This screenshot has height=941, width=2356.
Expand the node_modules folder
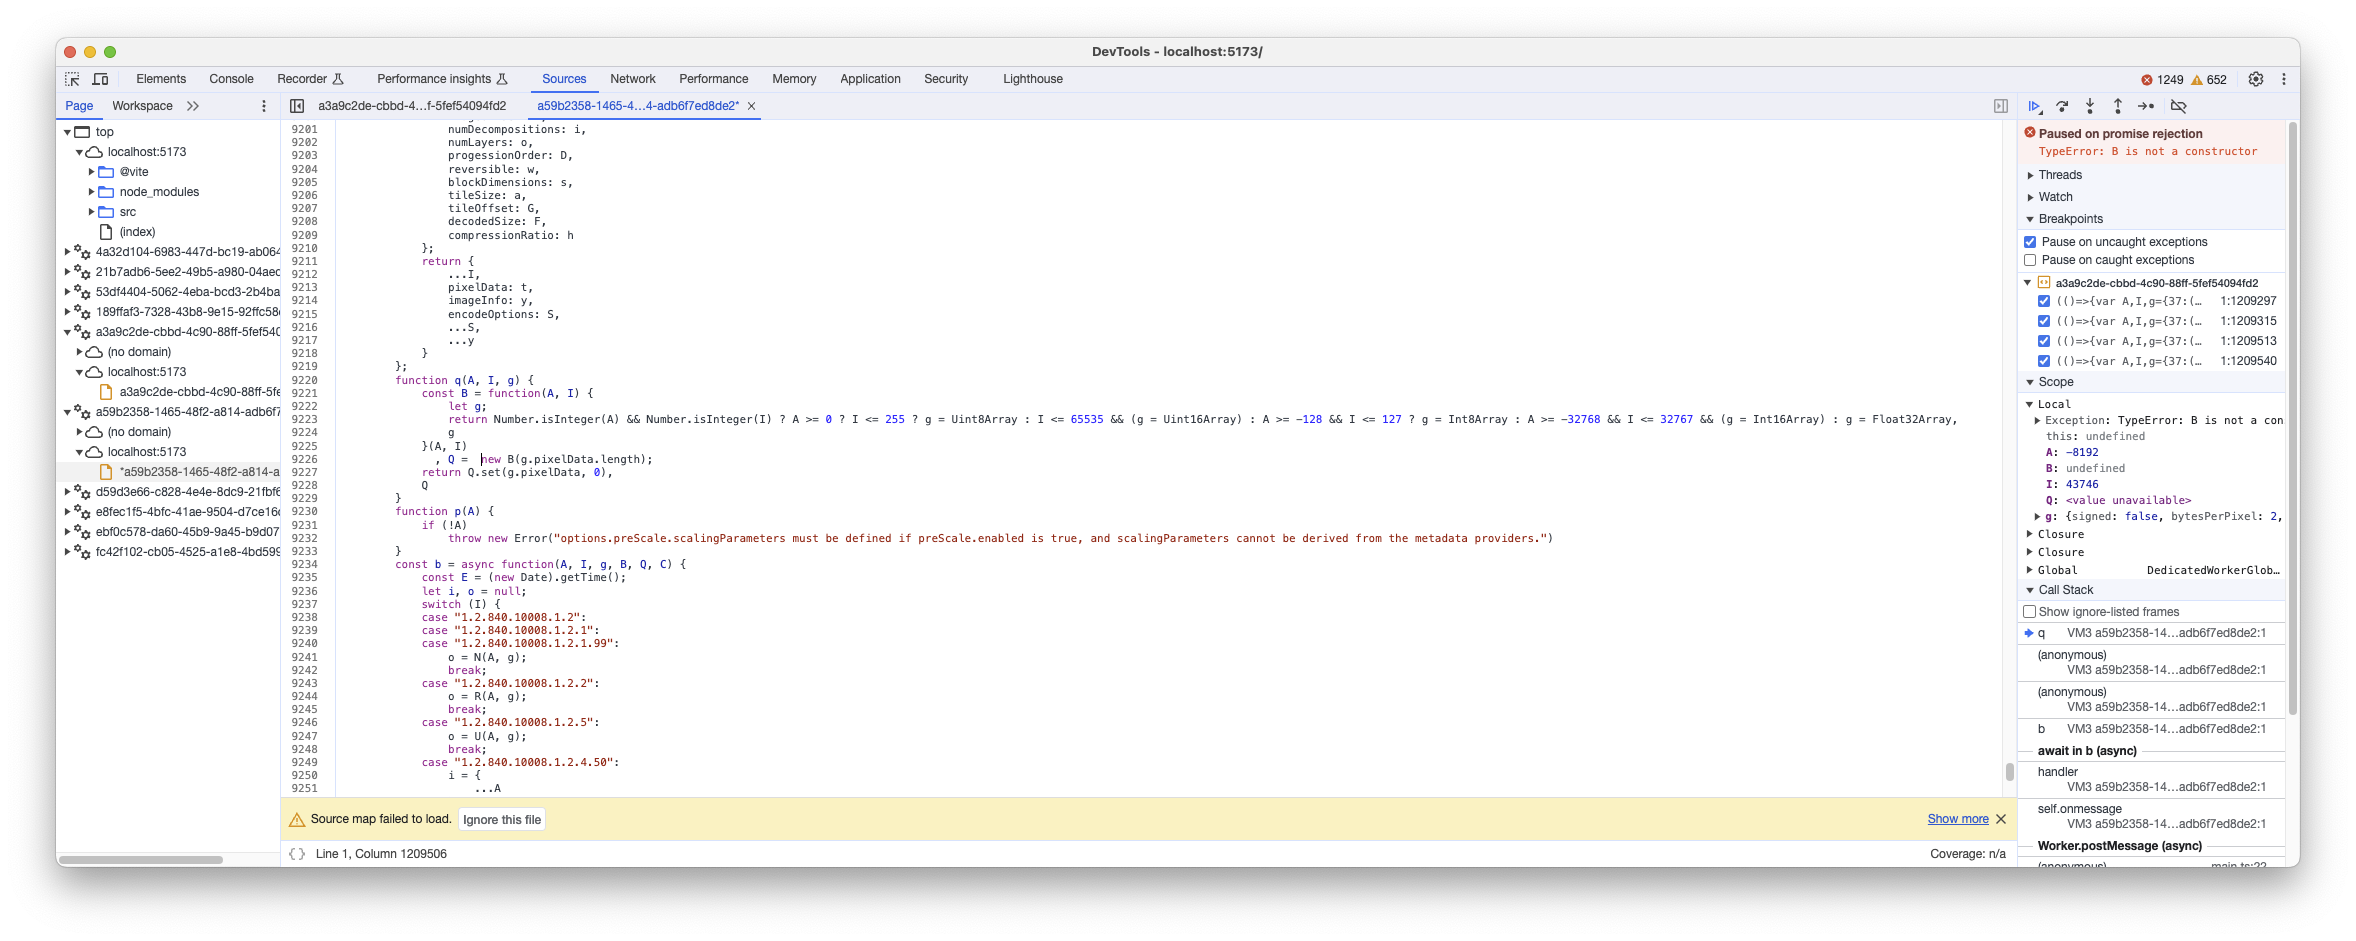click(x=91, y=191)
